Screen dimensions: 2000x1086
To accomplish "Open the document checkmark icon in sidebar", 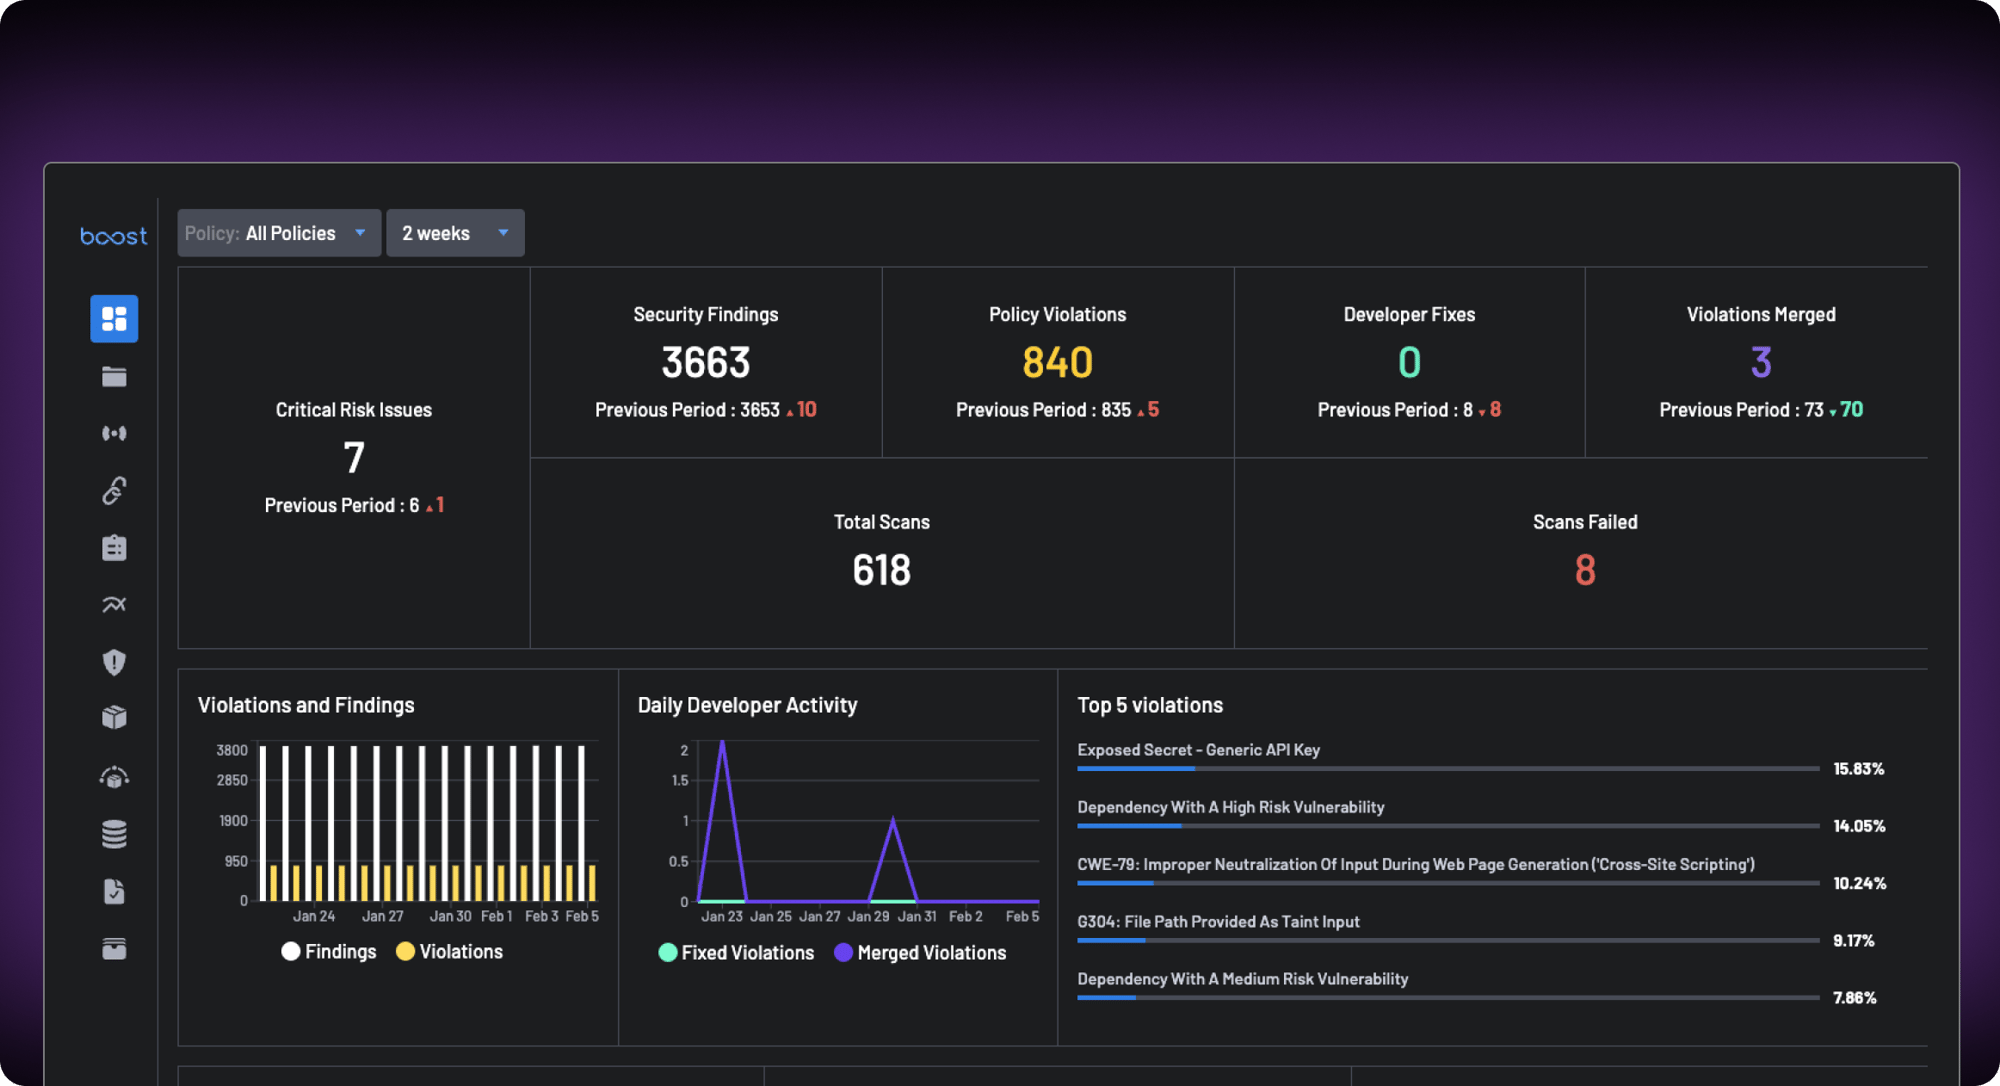I will point(114,891).
